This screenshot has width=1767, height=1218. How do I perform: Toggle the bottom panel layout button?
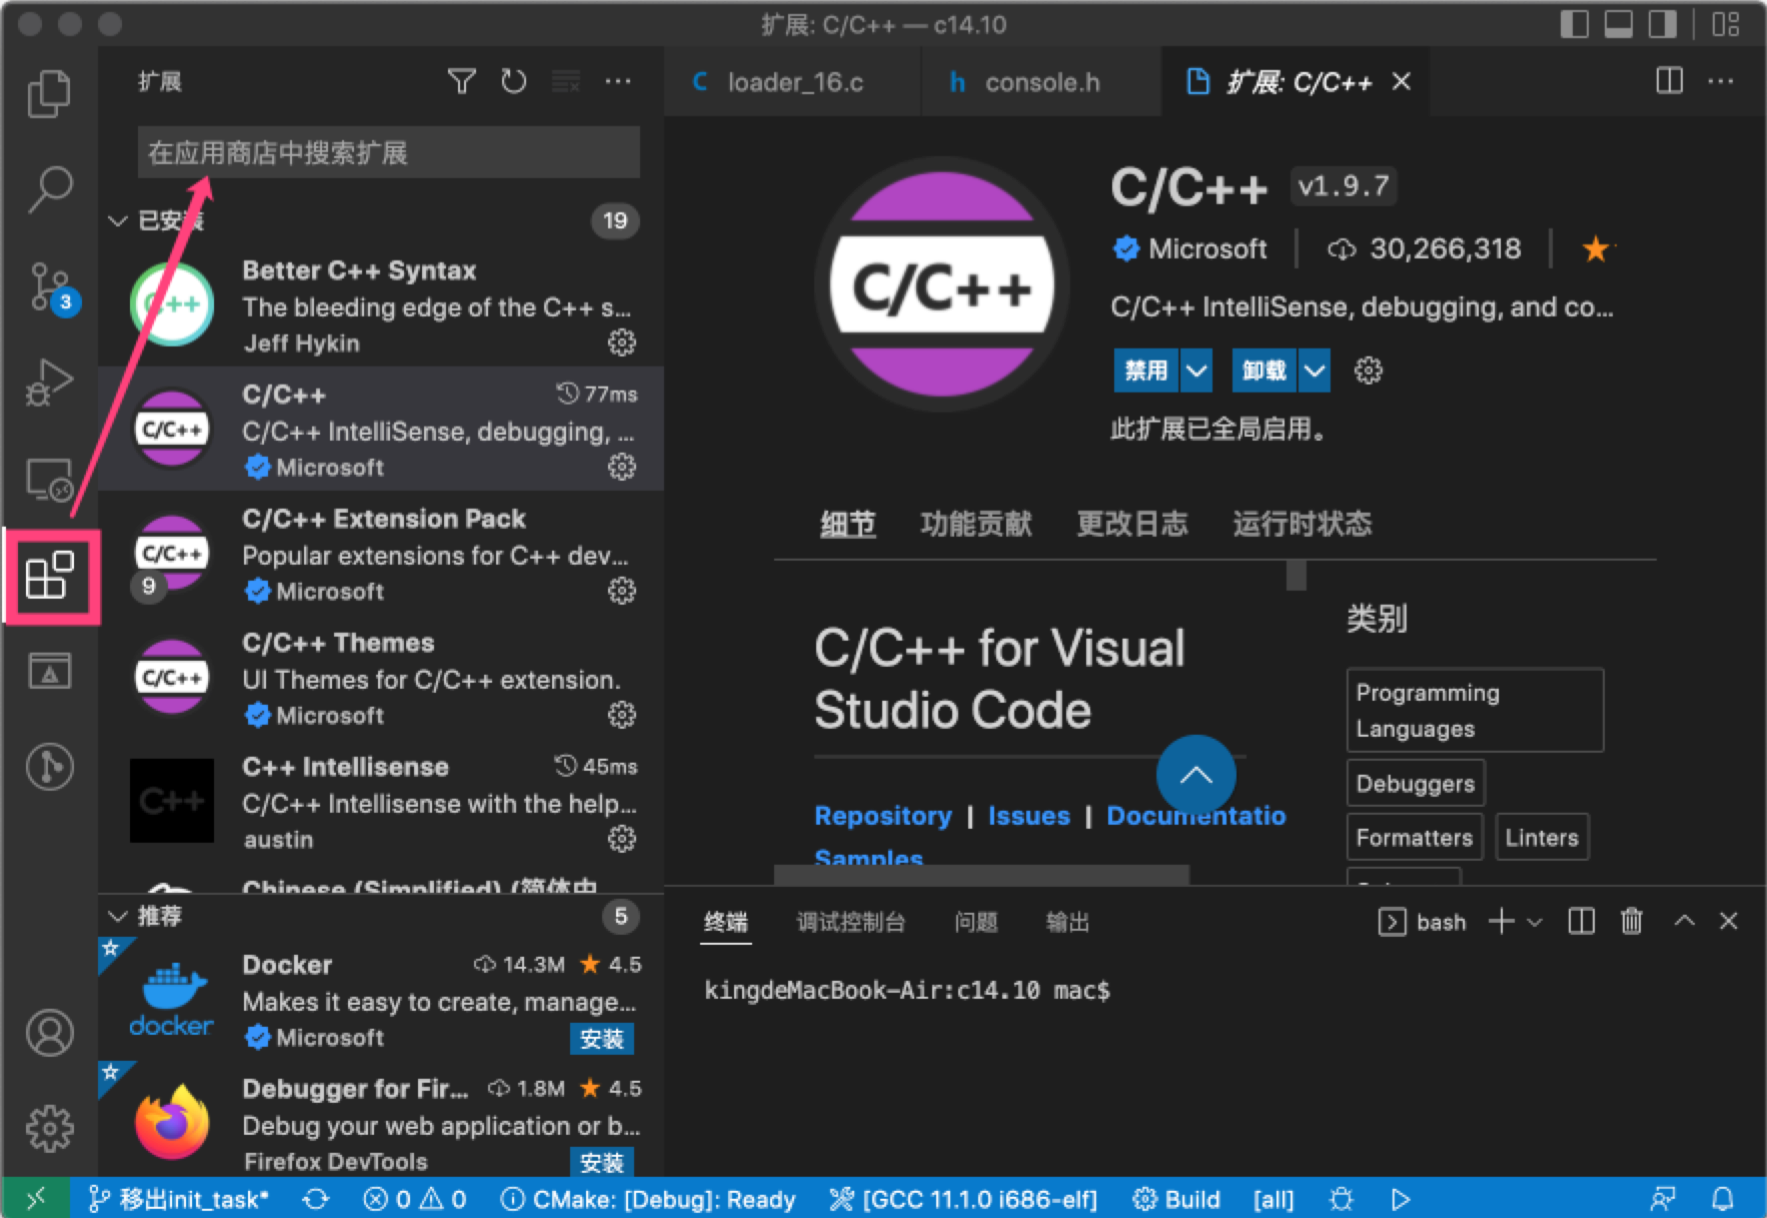pos(1618,24)
